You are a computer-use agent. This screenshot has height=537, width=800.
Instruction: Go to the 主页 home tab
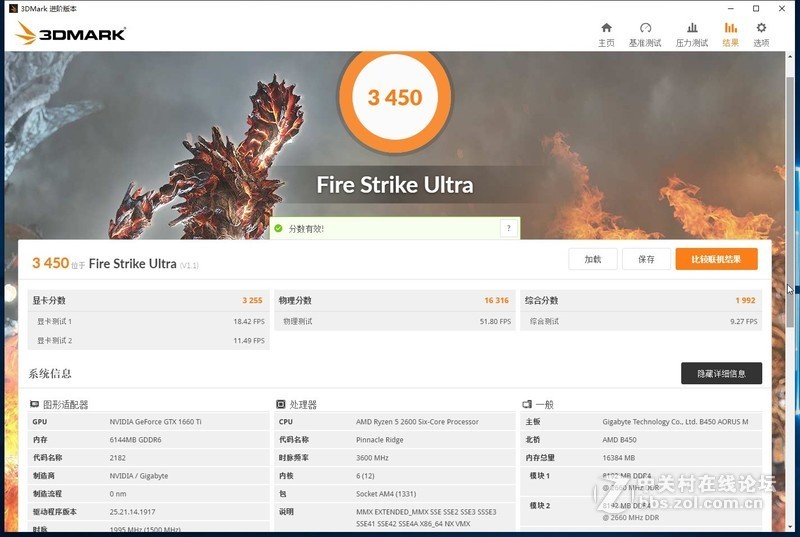606,35
